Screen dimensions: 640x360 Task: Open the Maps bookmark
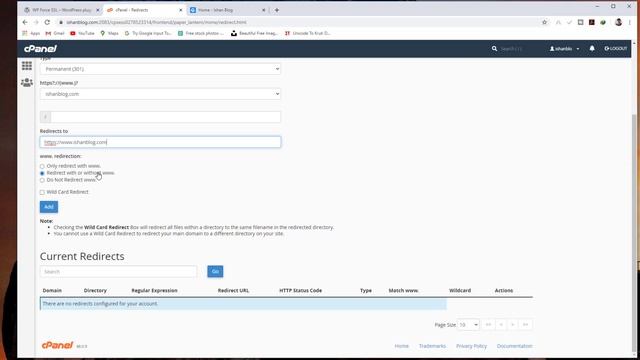[109, 33]
